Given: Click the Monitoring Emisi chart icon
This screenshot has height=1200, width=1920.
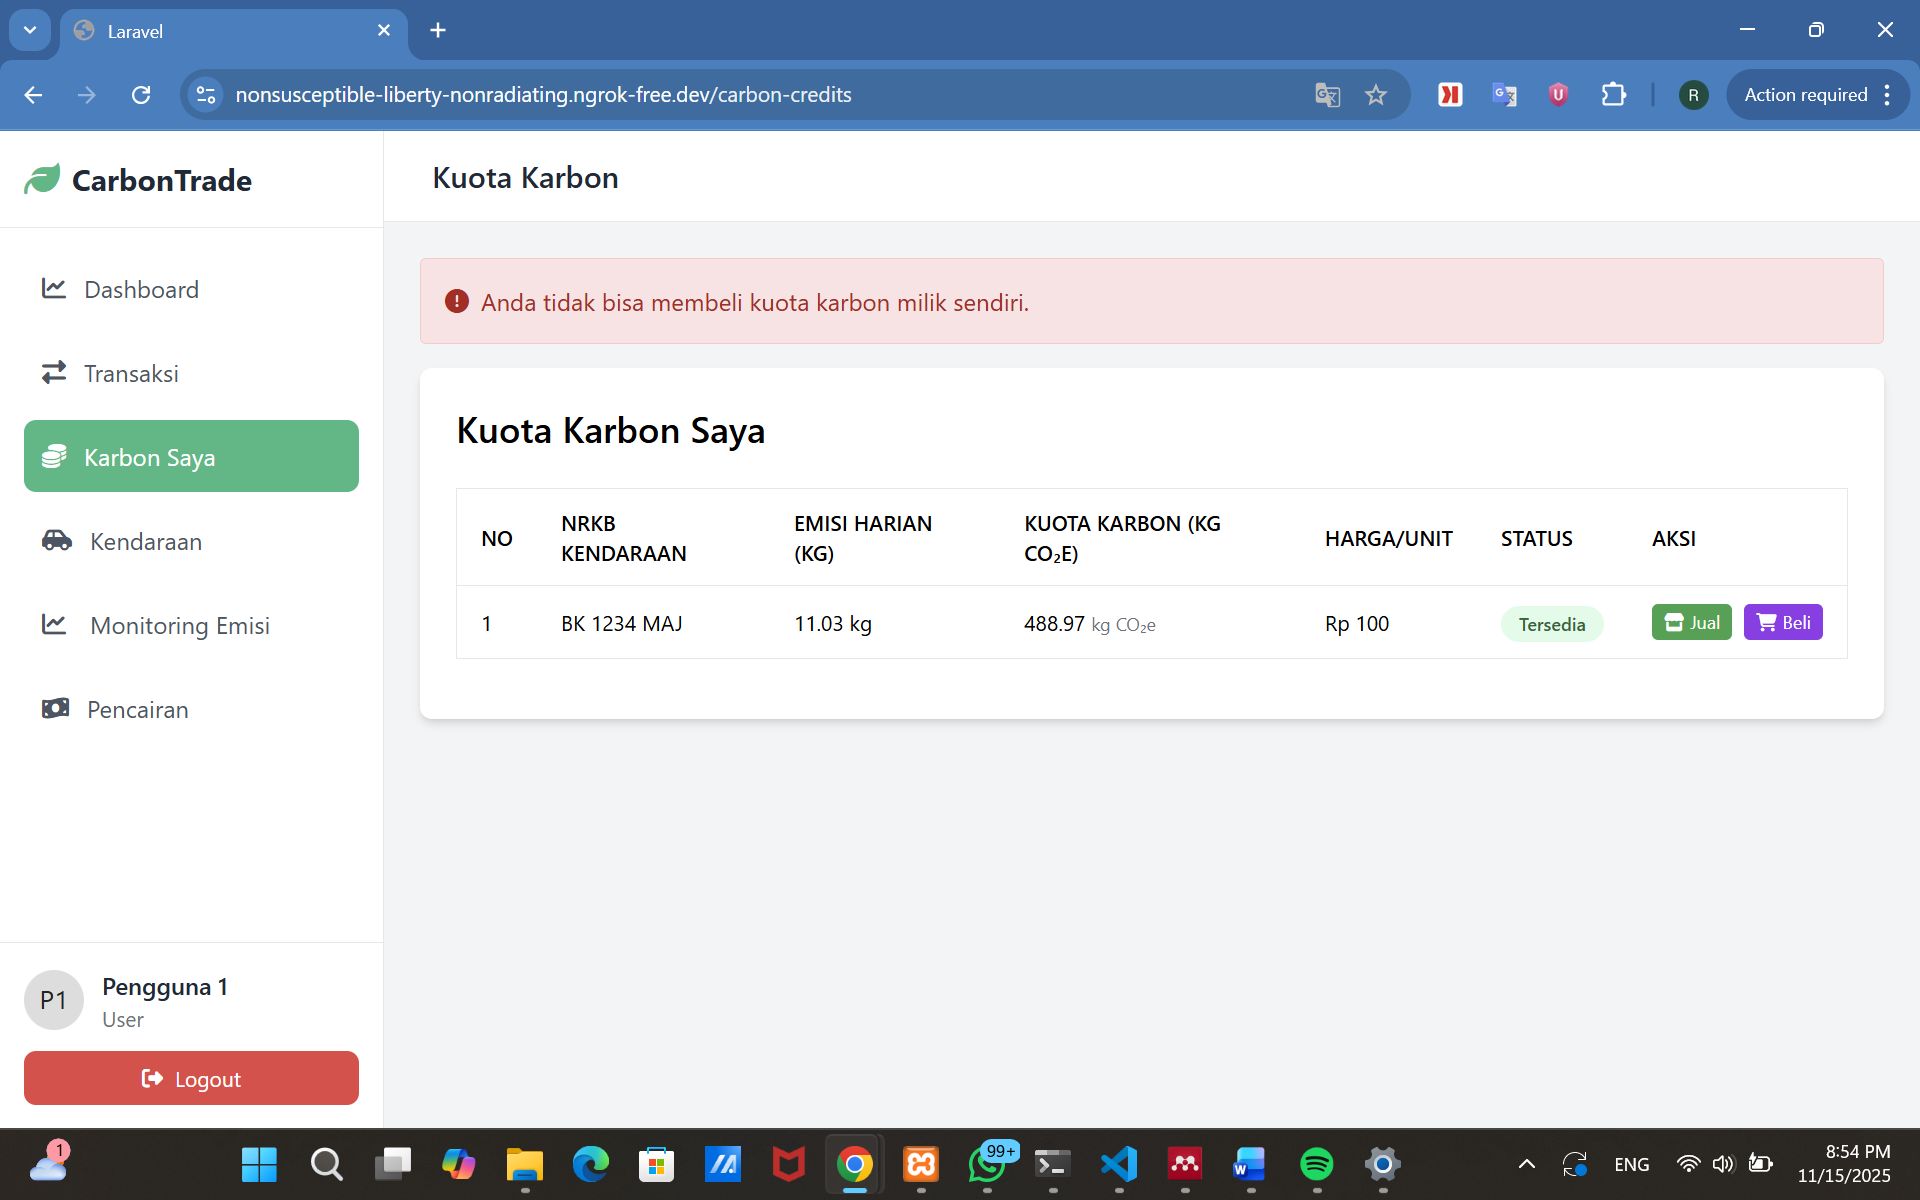Looking at the screenshot, I should [54, 625].
